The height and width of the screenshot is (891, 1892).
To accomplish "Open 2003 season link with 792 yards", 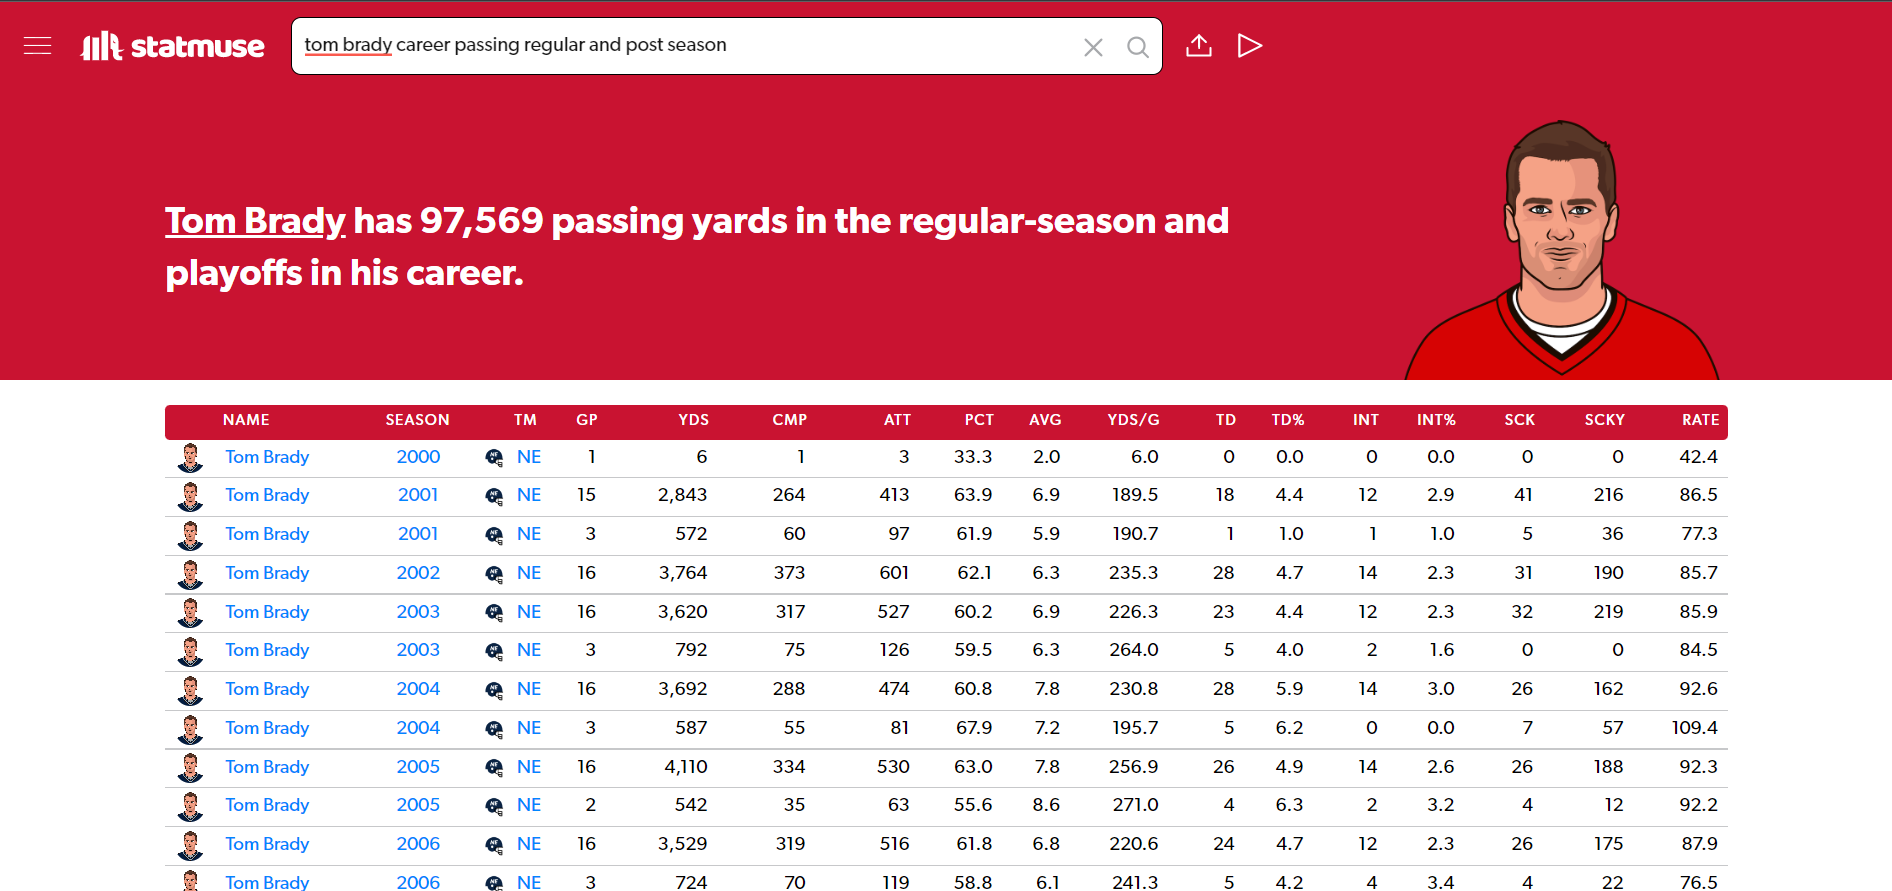I will 418,650.
